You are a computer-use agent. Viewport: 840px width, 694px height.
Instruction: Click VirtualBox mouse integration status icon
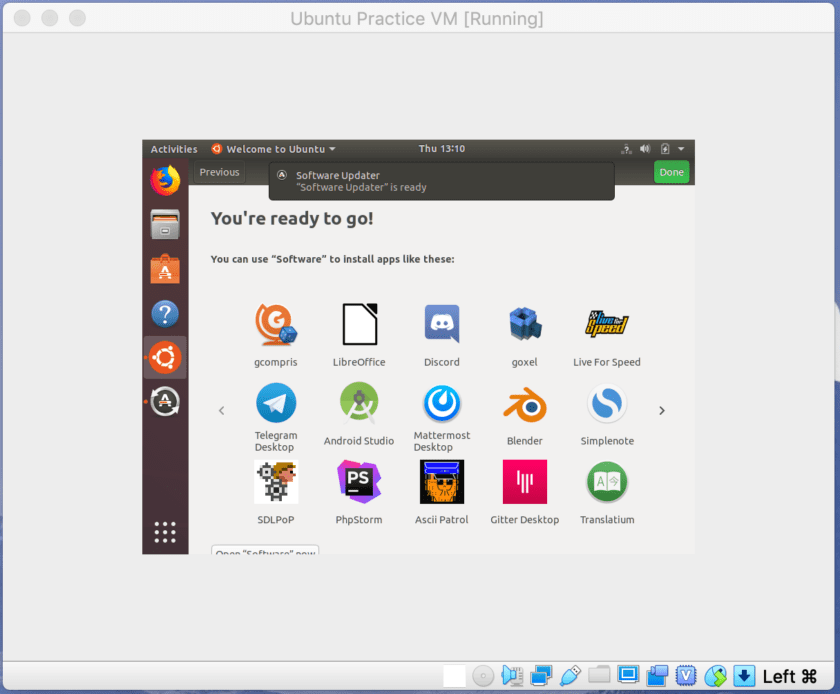(x=715, y=676)
